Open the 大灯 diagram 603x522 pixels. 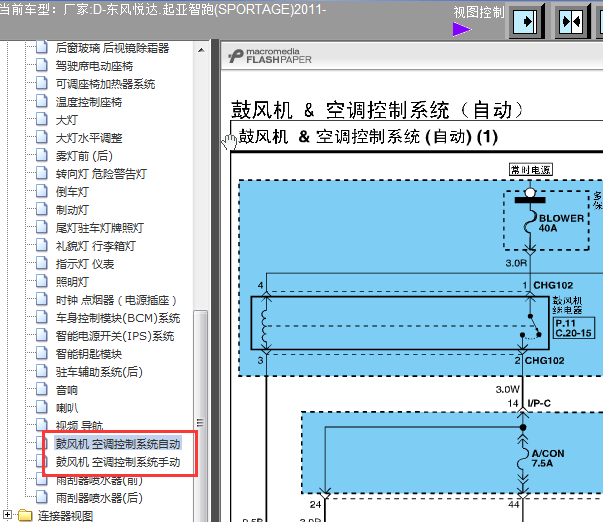coord(67,120)
